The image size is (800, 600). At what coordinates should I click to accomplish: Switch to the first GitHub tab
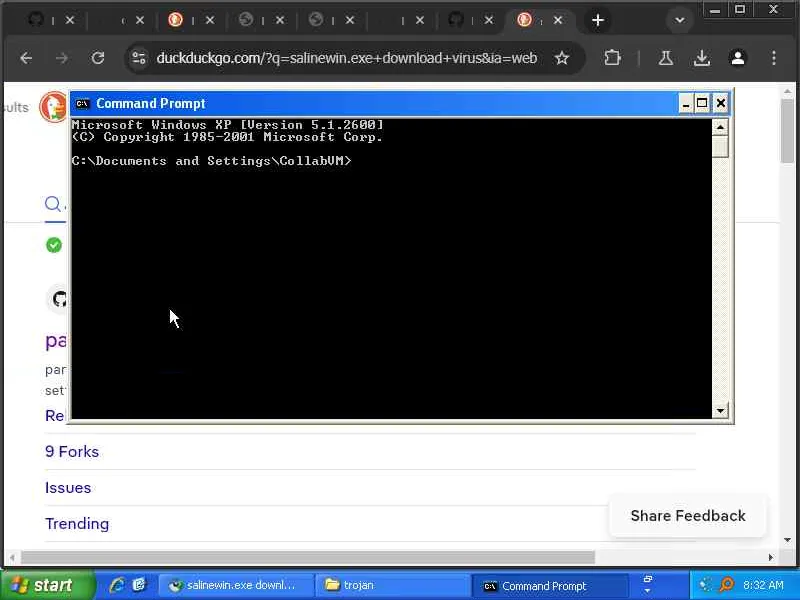point(36,20)
